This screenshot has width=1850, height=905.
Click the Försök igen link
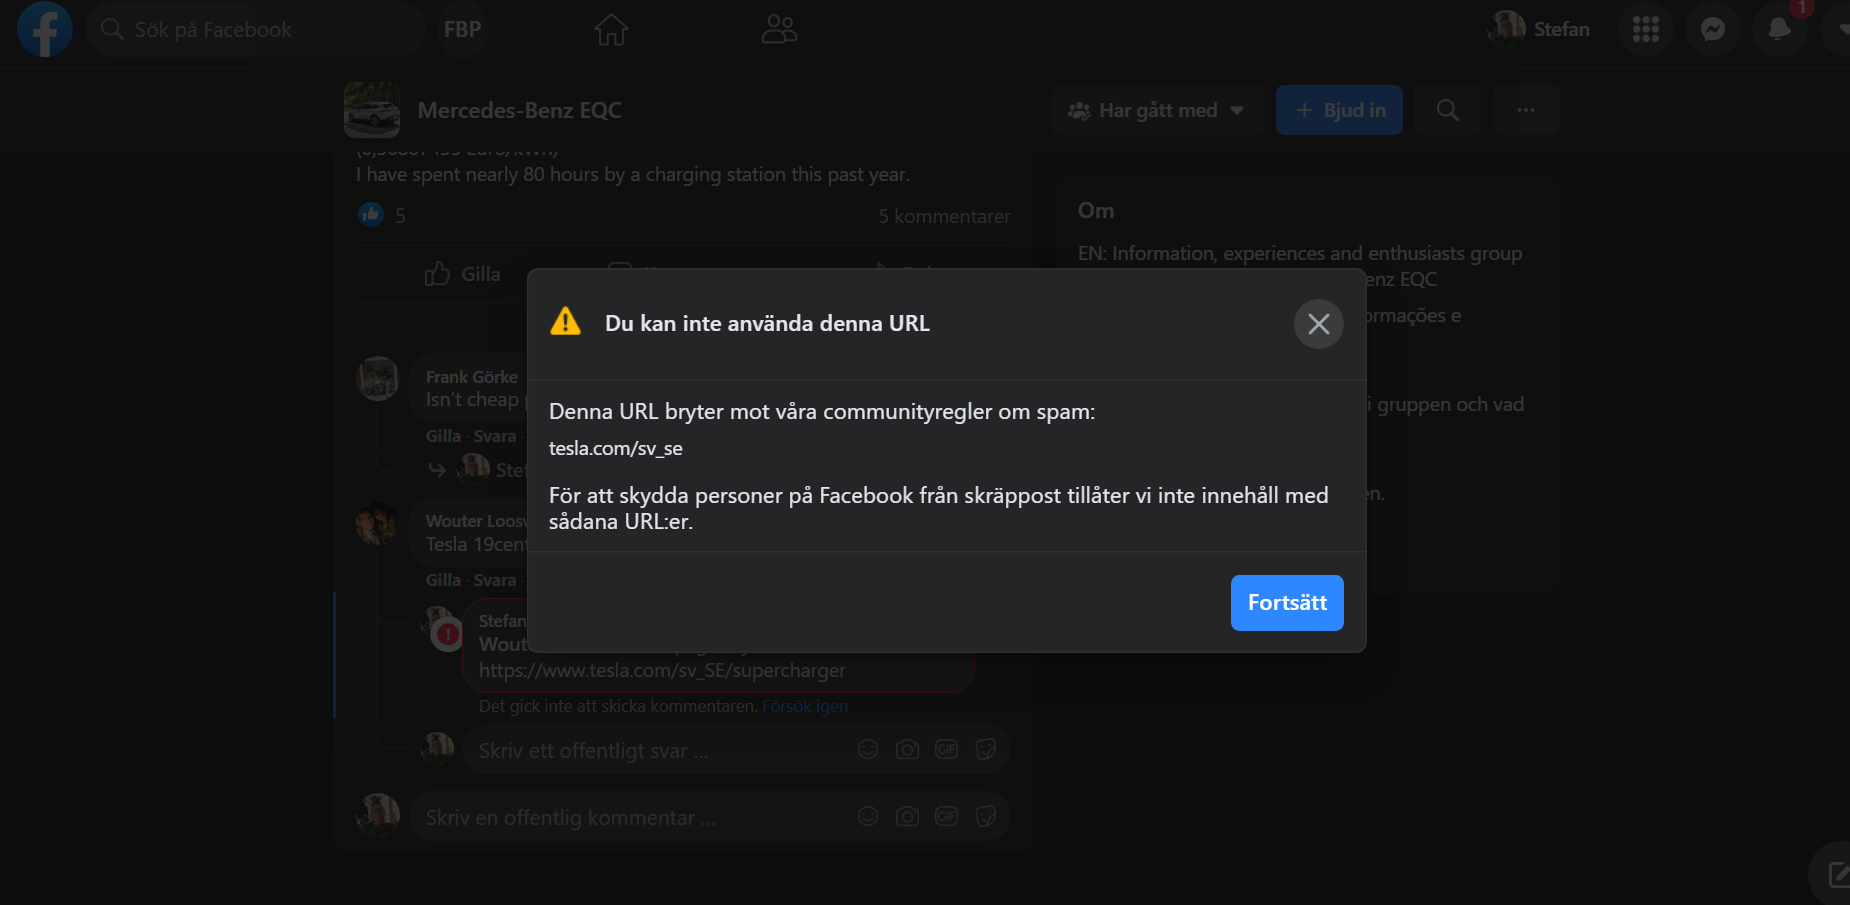(805, 706)
